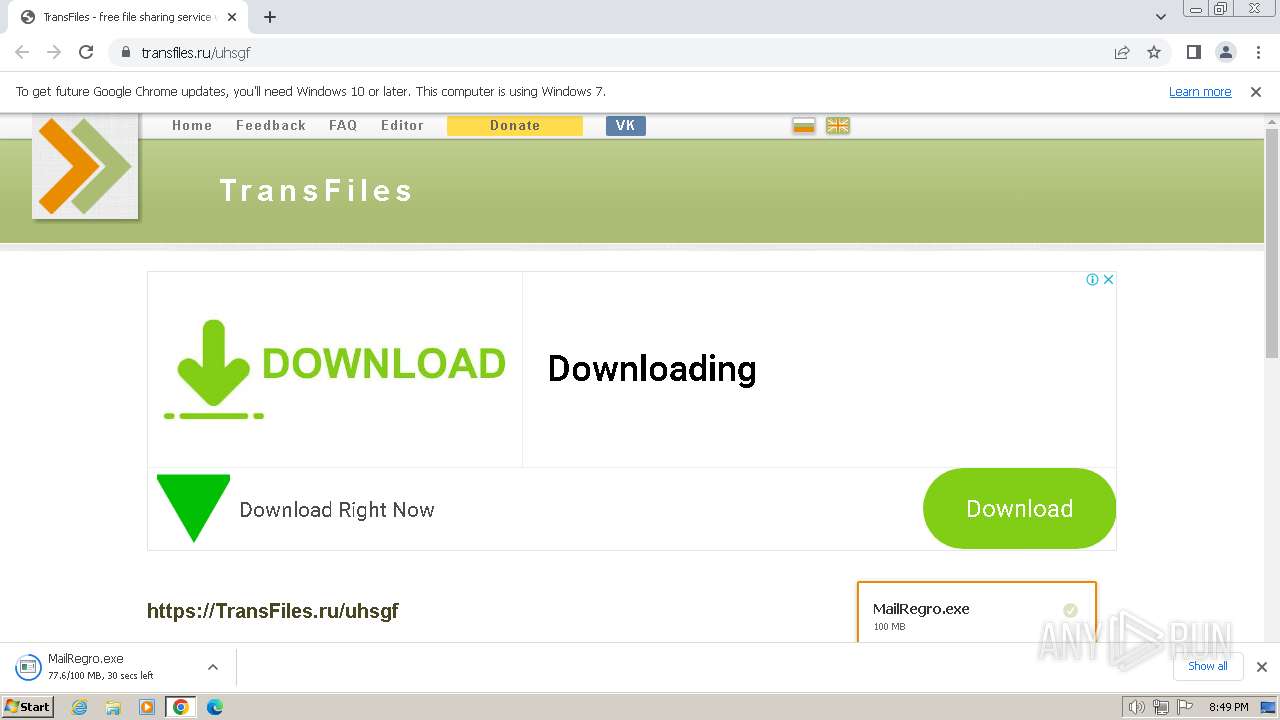This screenshot has height=720, width=1280.
Task: Click the page vertical scrollbar
Action: tap(1272, 243)
